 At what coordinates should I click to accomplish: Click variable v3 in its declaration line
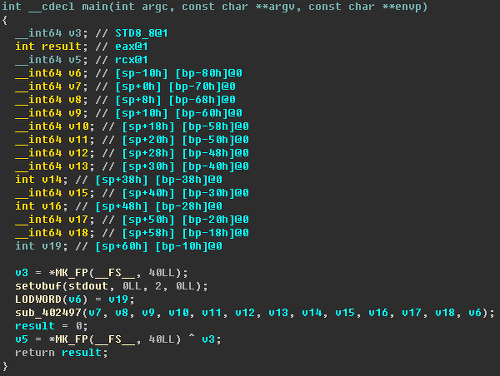tap(75, 33)
